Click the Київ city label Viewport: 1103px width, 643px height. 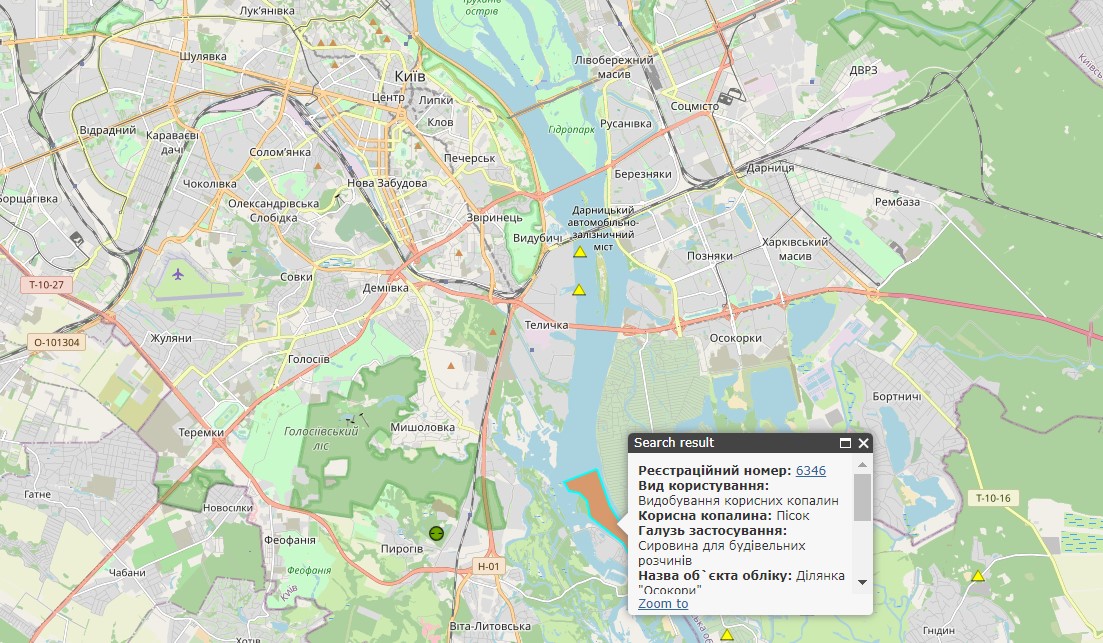(411, 77)
